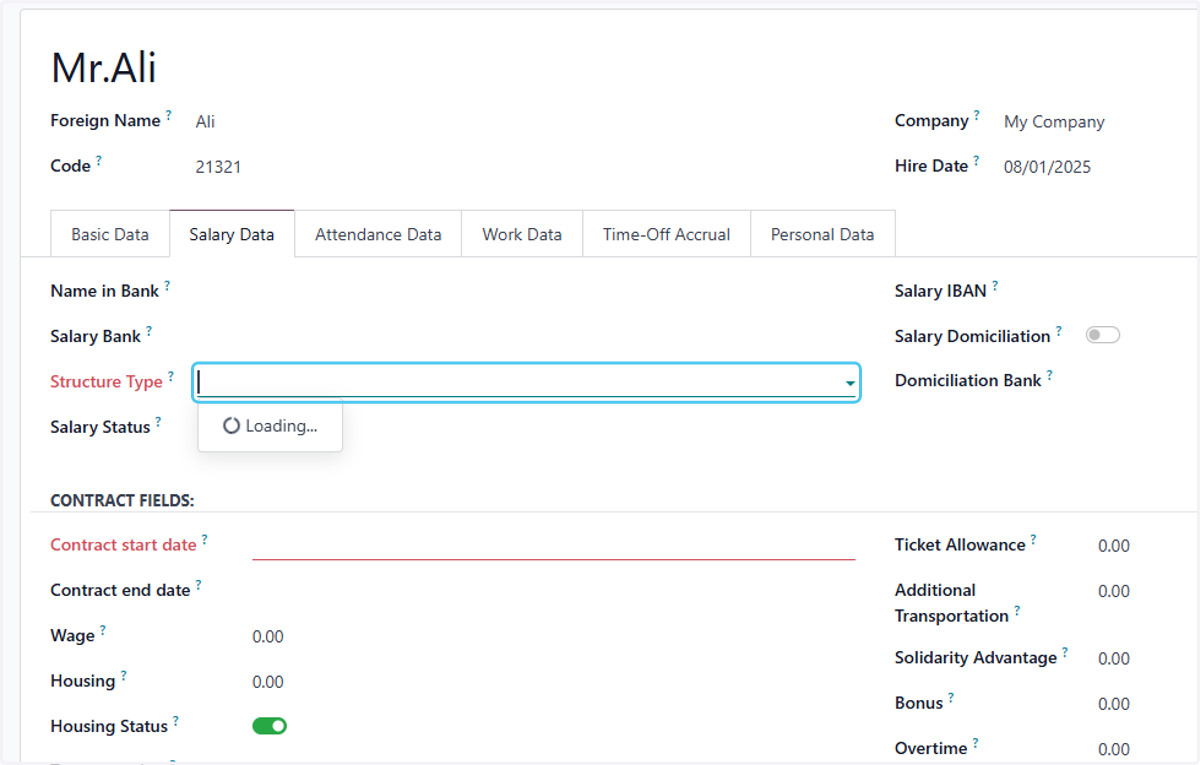The image size is (1200, 765).
Task: Switch to the Basic Data tab
Action: coord(110,235)
